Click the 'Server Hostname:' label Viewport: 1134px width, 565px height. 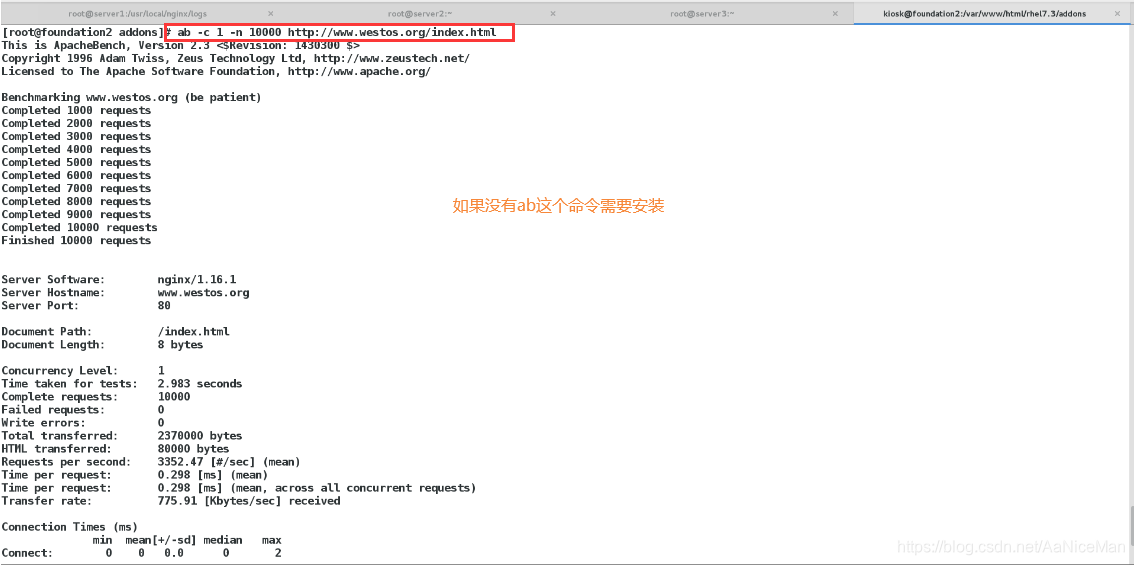coord(54,293)
